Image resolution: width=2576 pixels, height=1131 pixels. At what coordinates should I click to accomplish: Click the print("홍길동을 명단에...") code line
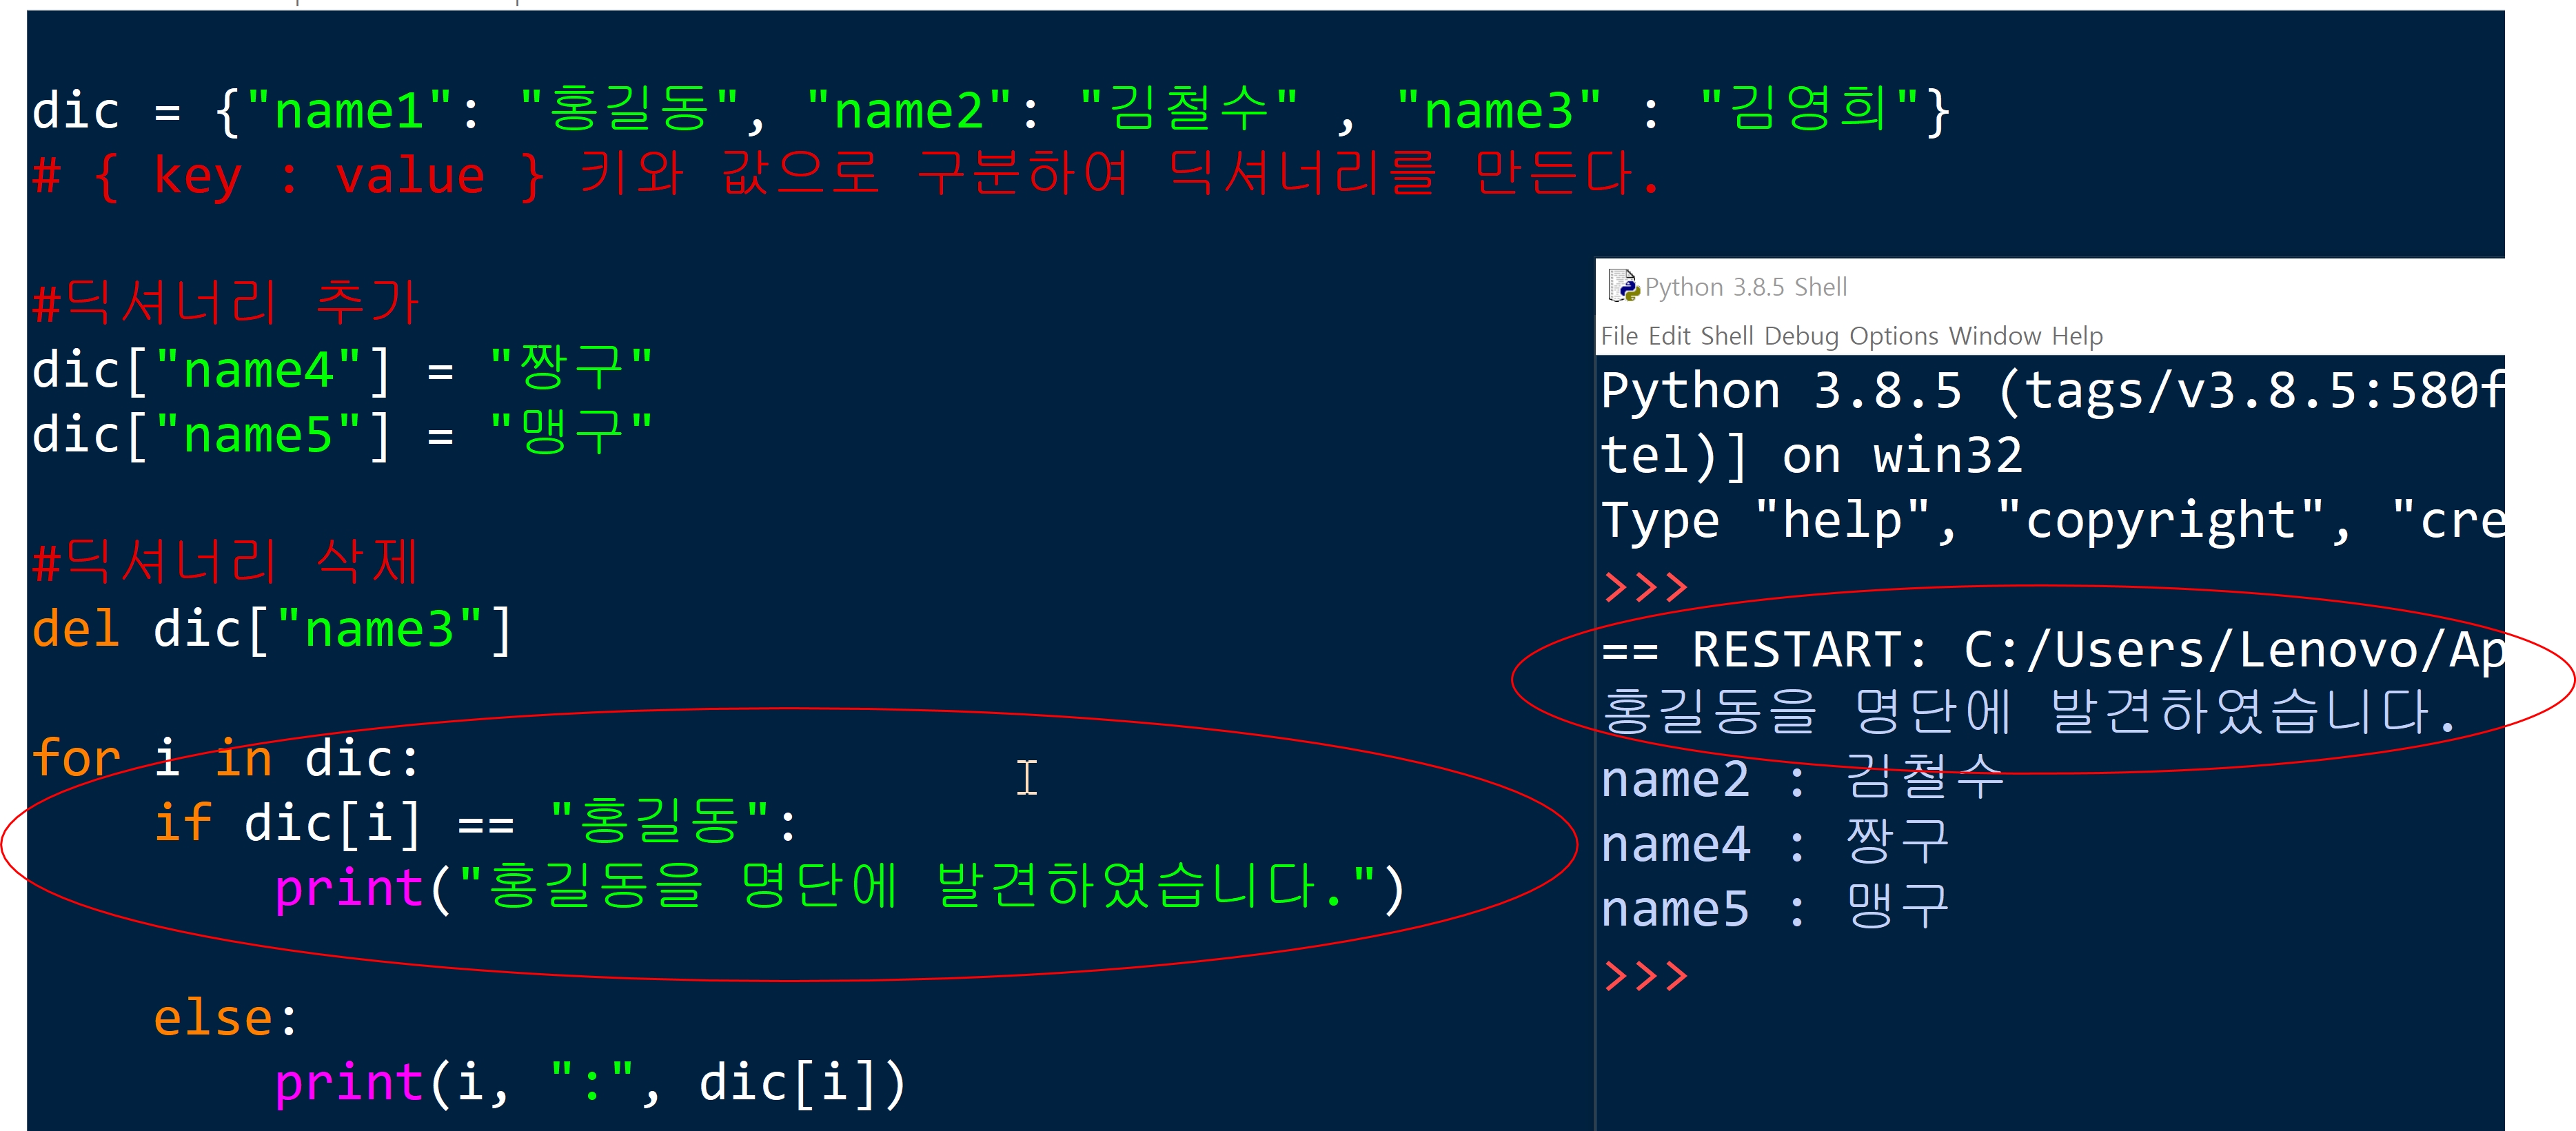[x=840, y=888]
